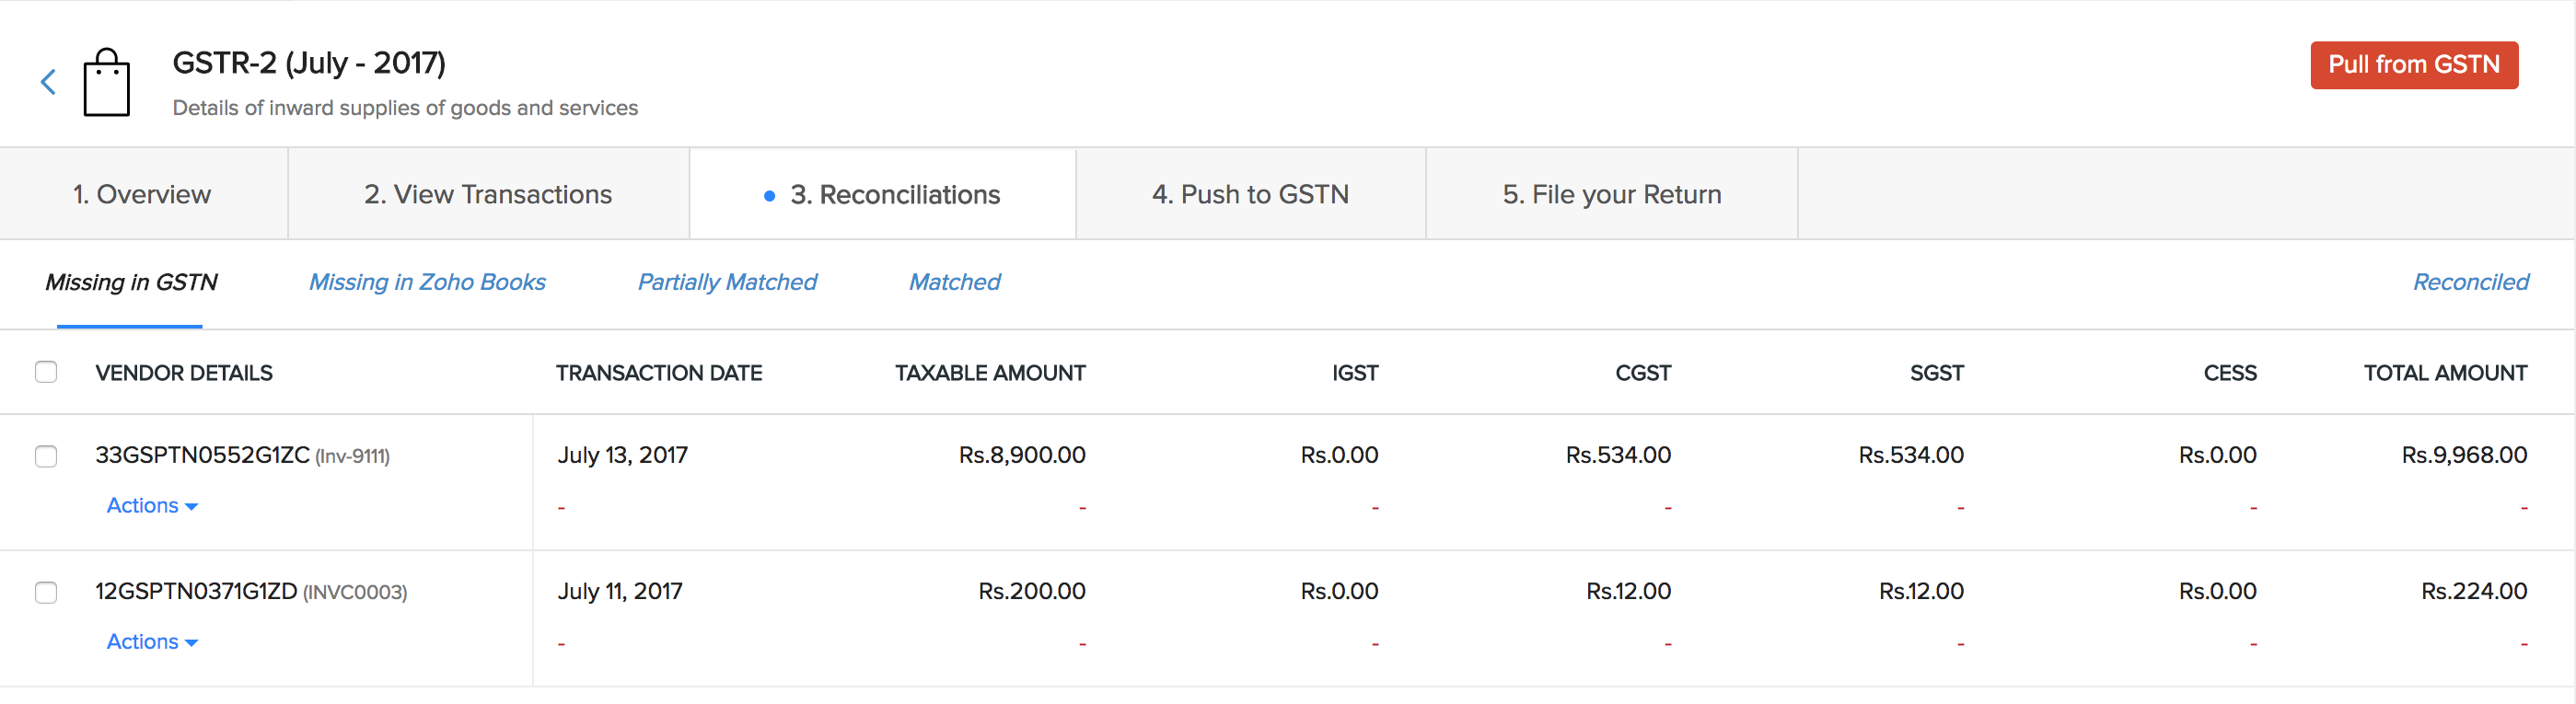
Task: Click the Pull from GSTN button
Action: click(x=2414, y=64)
